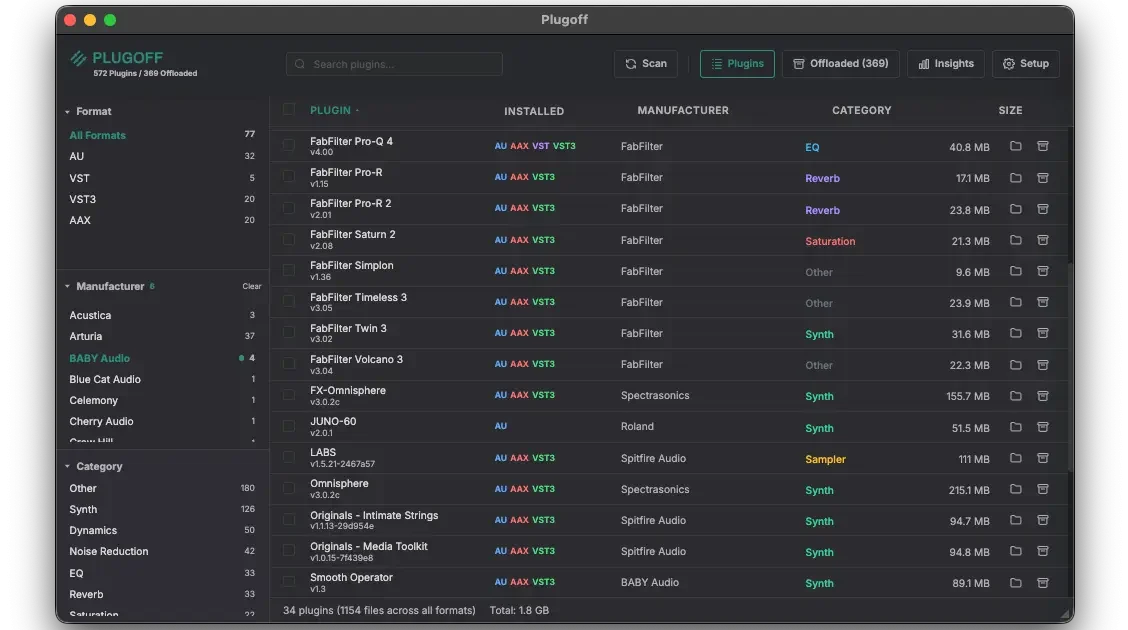This screenshot has width=1128, height=630.
Task: Select all plugins via the header checkbox
Action: (x=288, y=110)
